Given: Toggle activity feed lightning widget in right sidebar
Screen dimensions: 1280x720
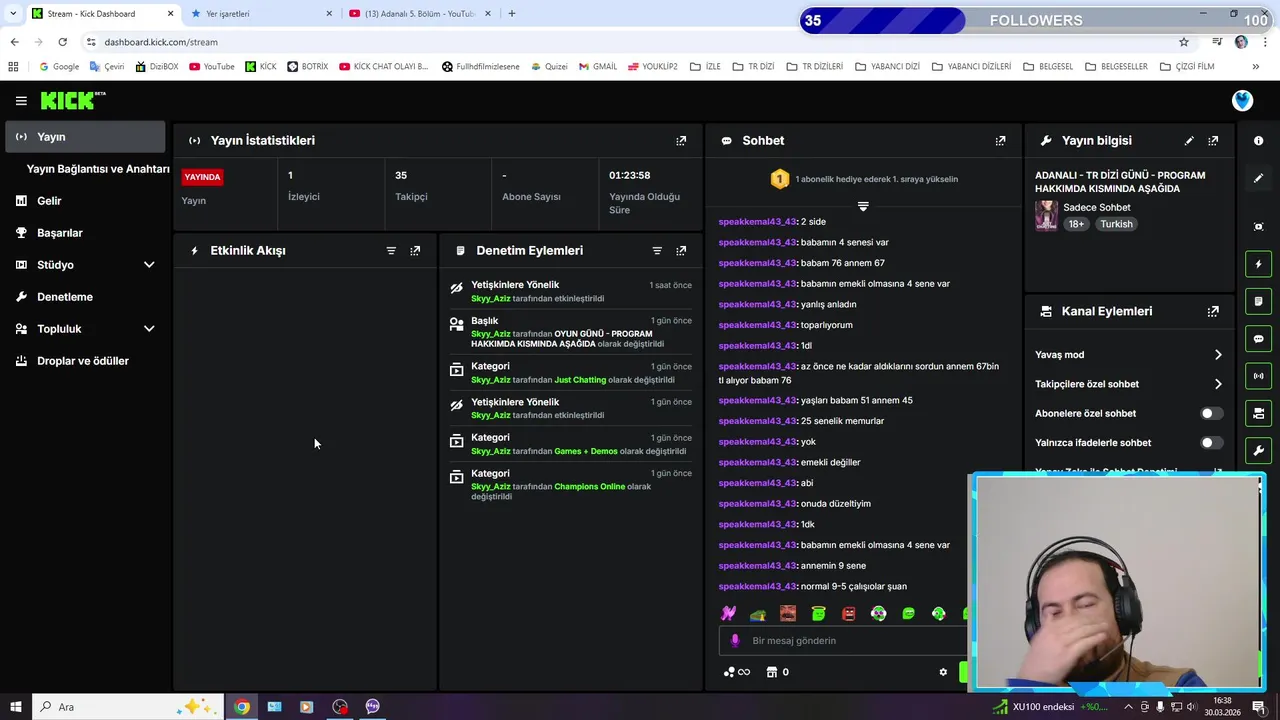Looking at the screenshot, I should tap(1258, 264).
